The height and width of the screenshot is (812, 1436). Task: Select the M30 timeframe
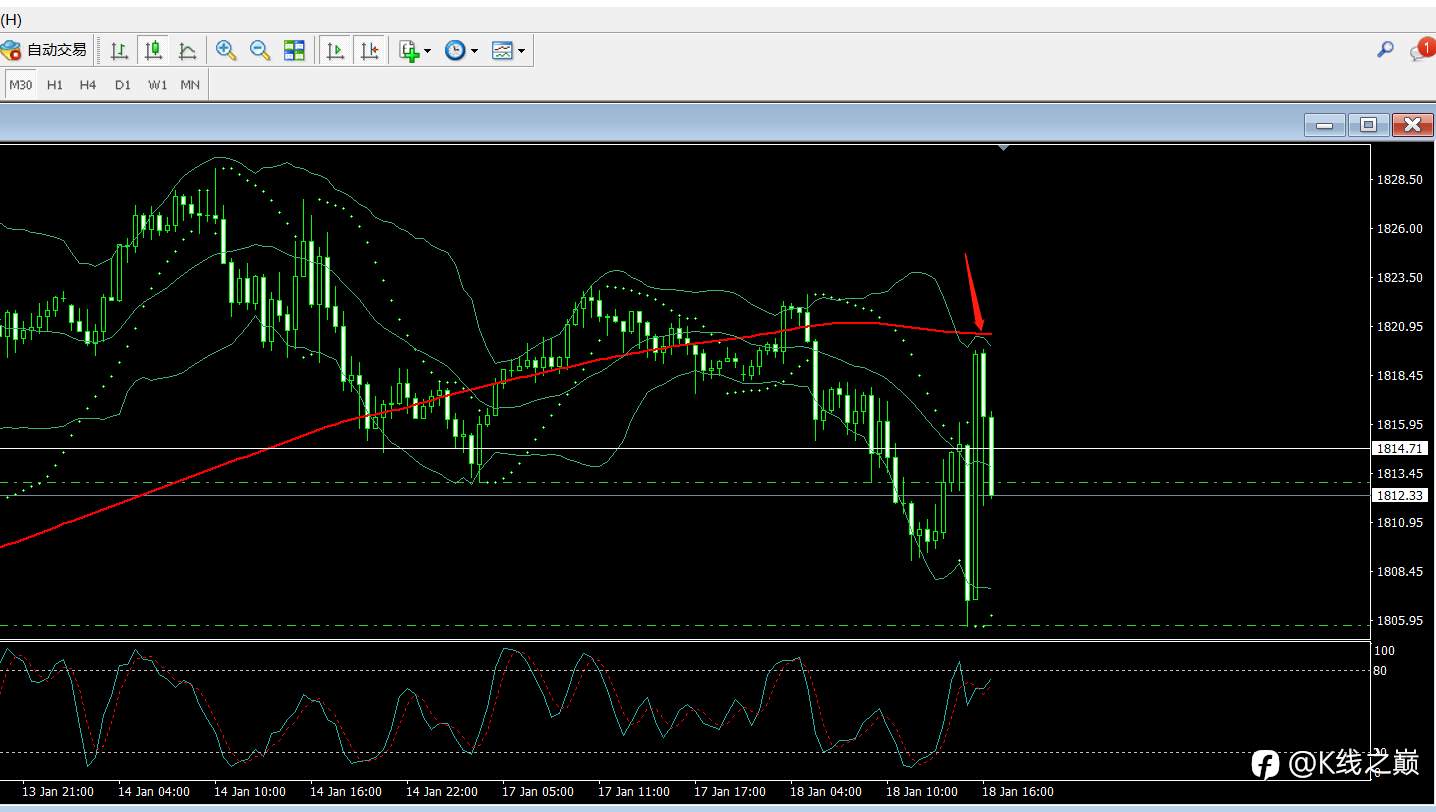(x=21, y=85)
